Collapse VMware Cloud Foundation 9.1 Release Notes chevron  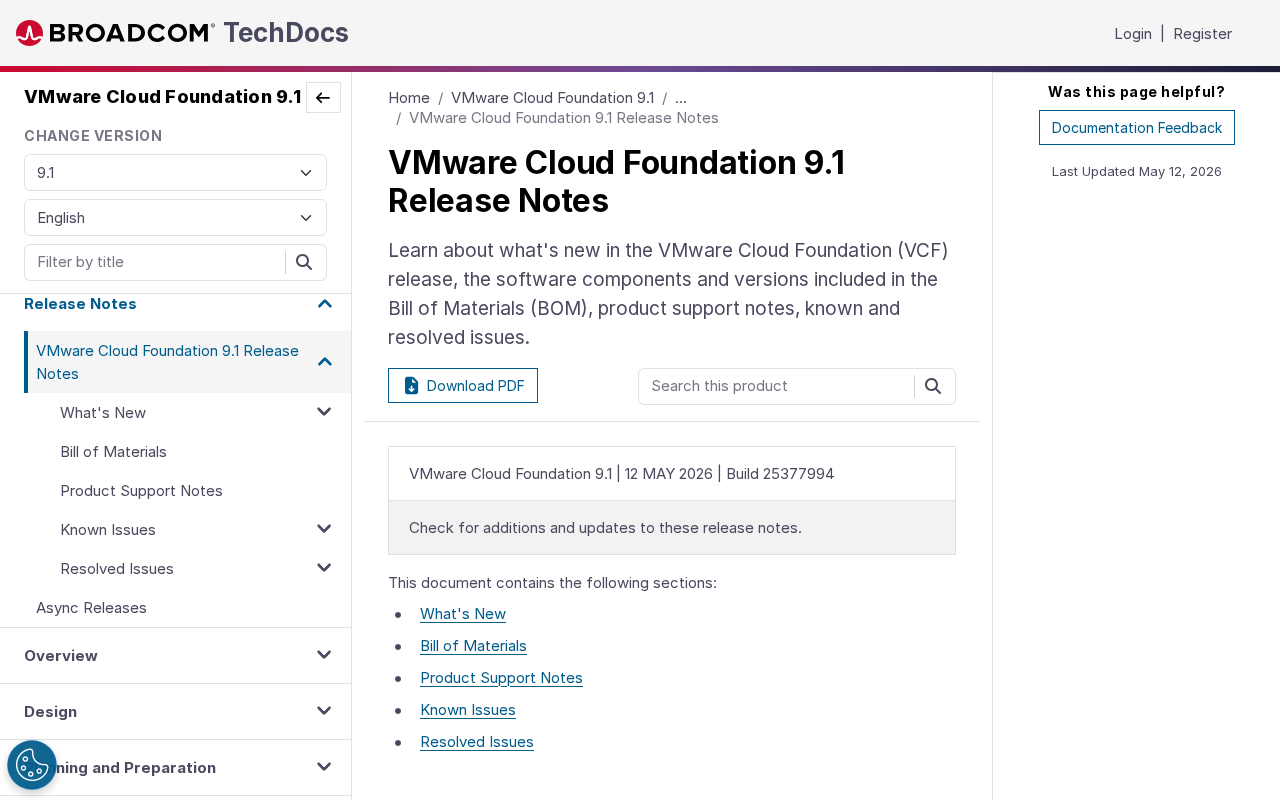coord(325,362)
